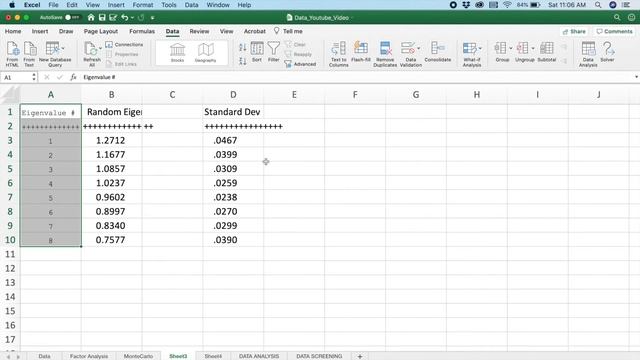The image size is (640, 360).
Task: Expand the Undo history dropdown arrow
Action: tap(132, 18)
